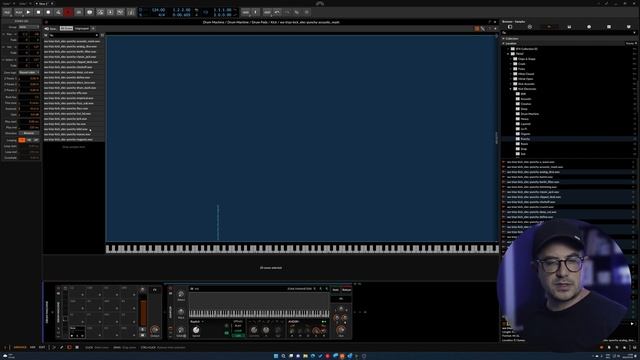Image resolution: width=640 pixels, height=360 pixels.
Task: Open the Windows Start menu
Action: pyautogui.click(x=276, y=356)
